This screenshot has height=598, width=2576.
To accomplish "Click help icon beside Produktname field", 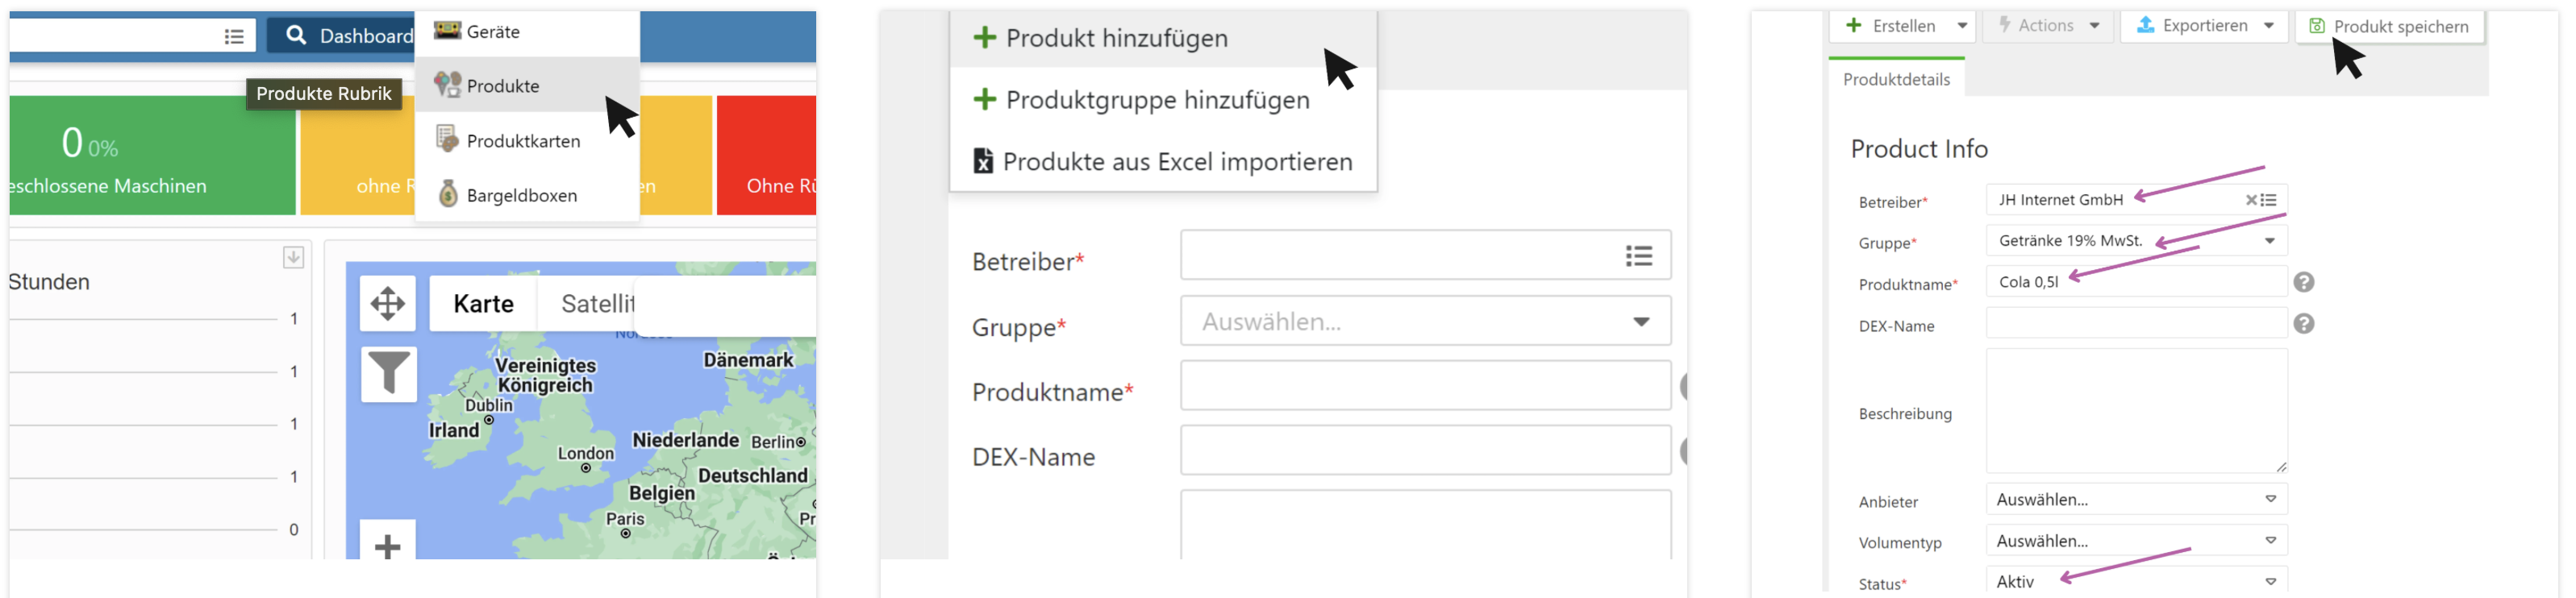I will pos(2303,283).
